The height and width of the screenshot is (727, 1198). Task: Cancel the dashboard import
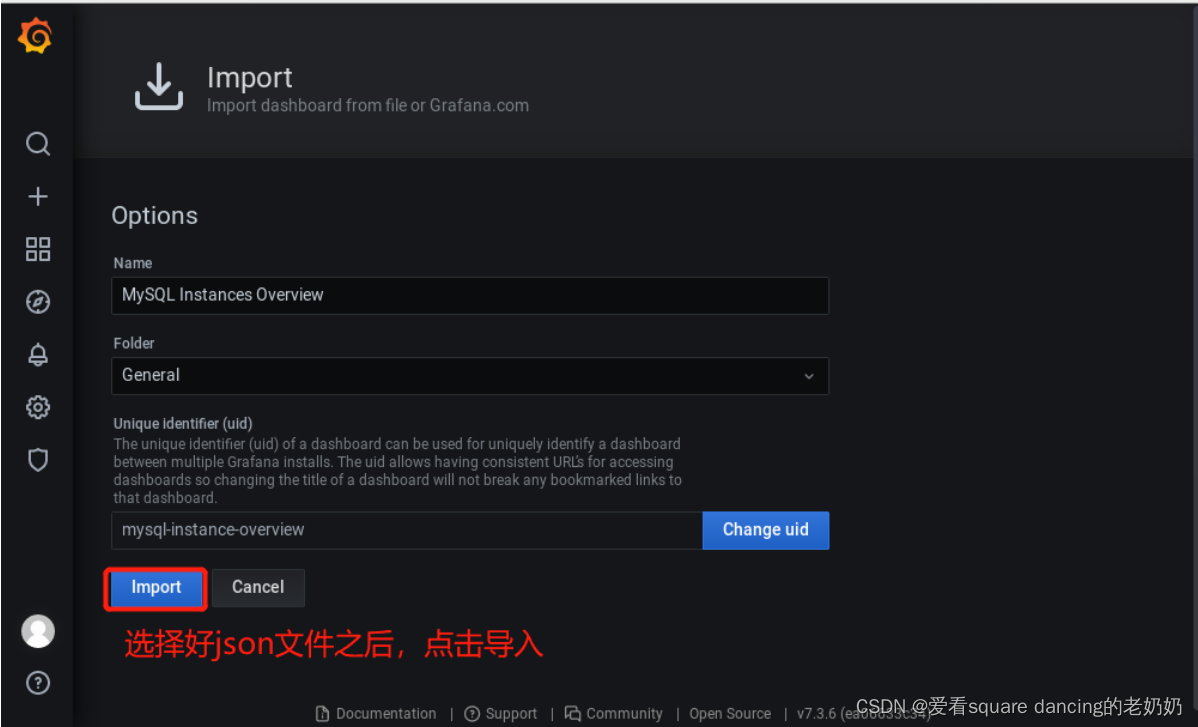(x=258, y=587)
